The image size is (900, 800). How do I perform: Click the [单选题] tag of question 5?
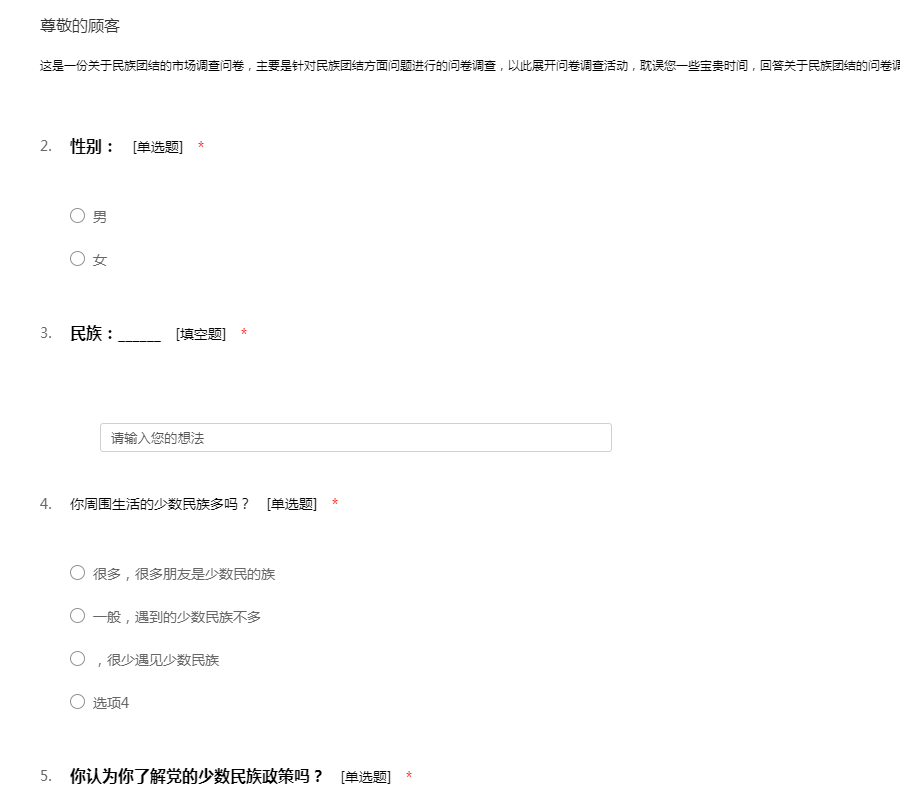[365, 777]
